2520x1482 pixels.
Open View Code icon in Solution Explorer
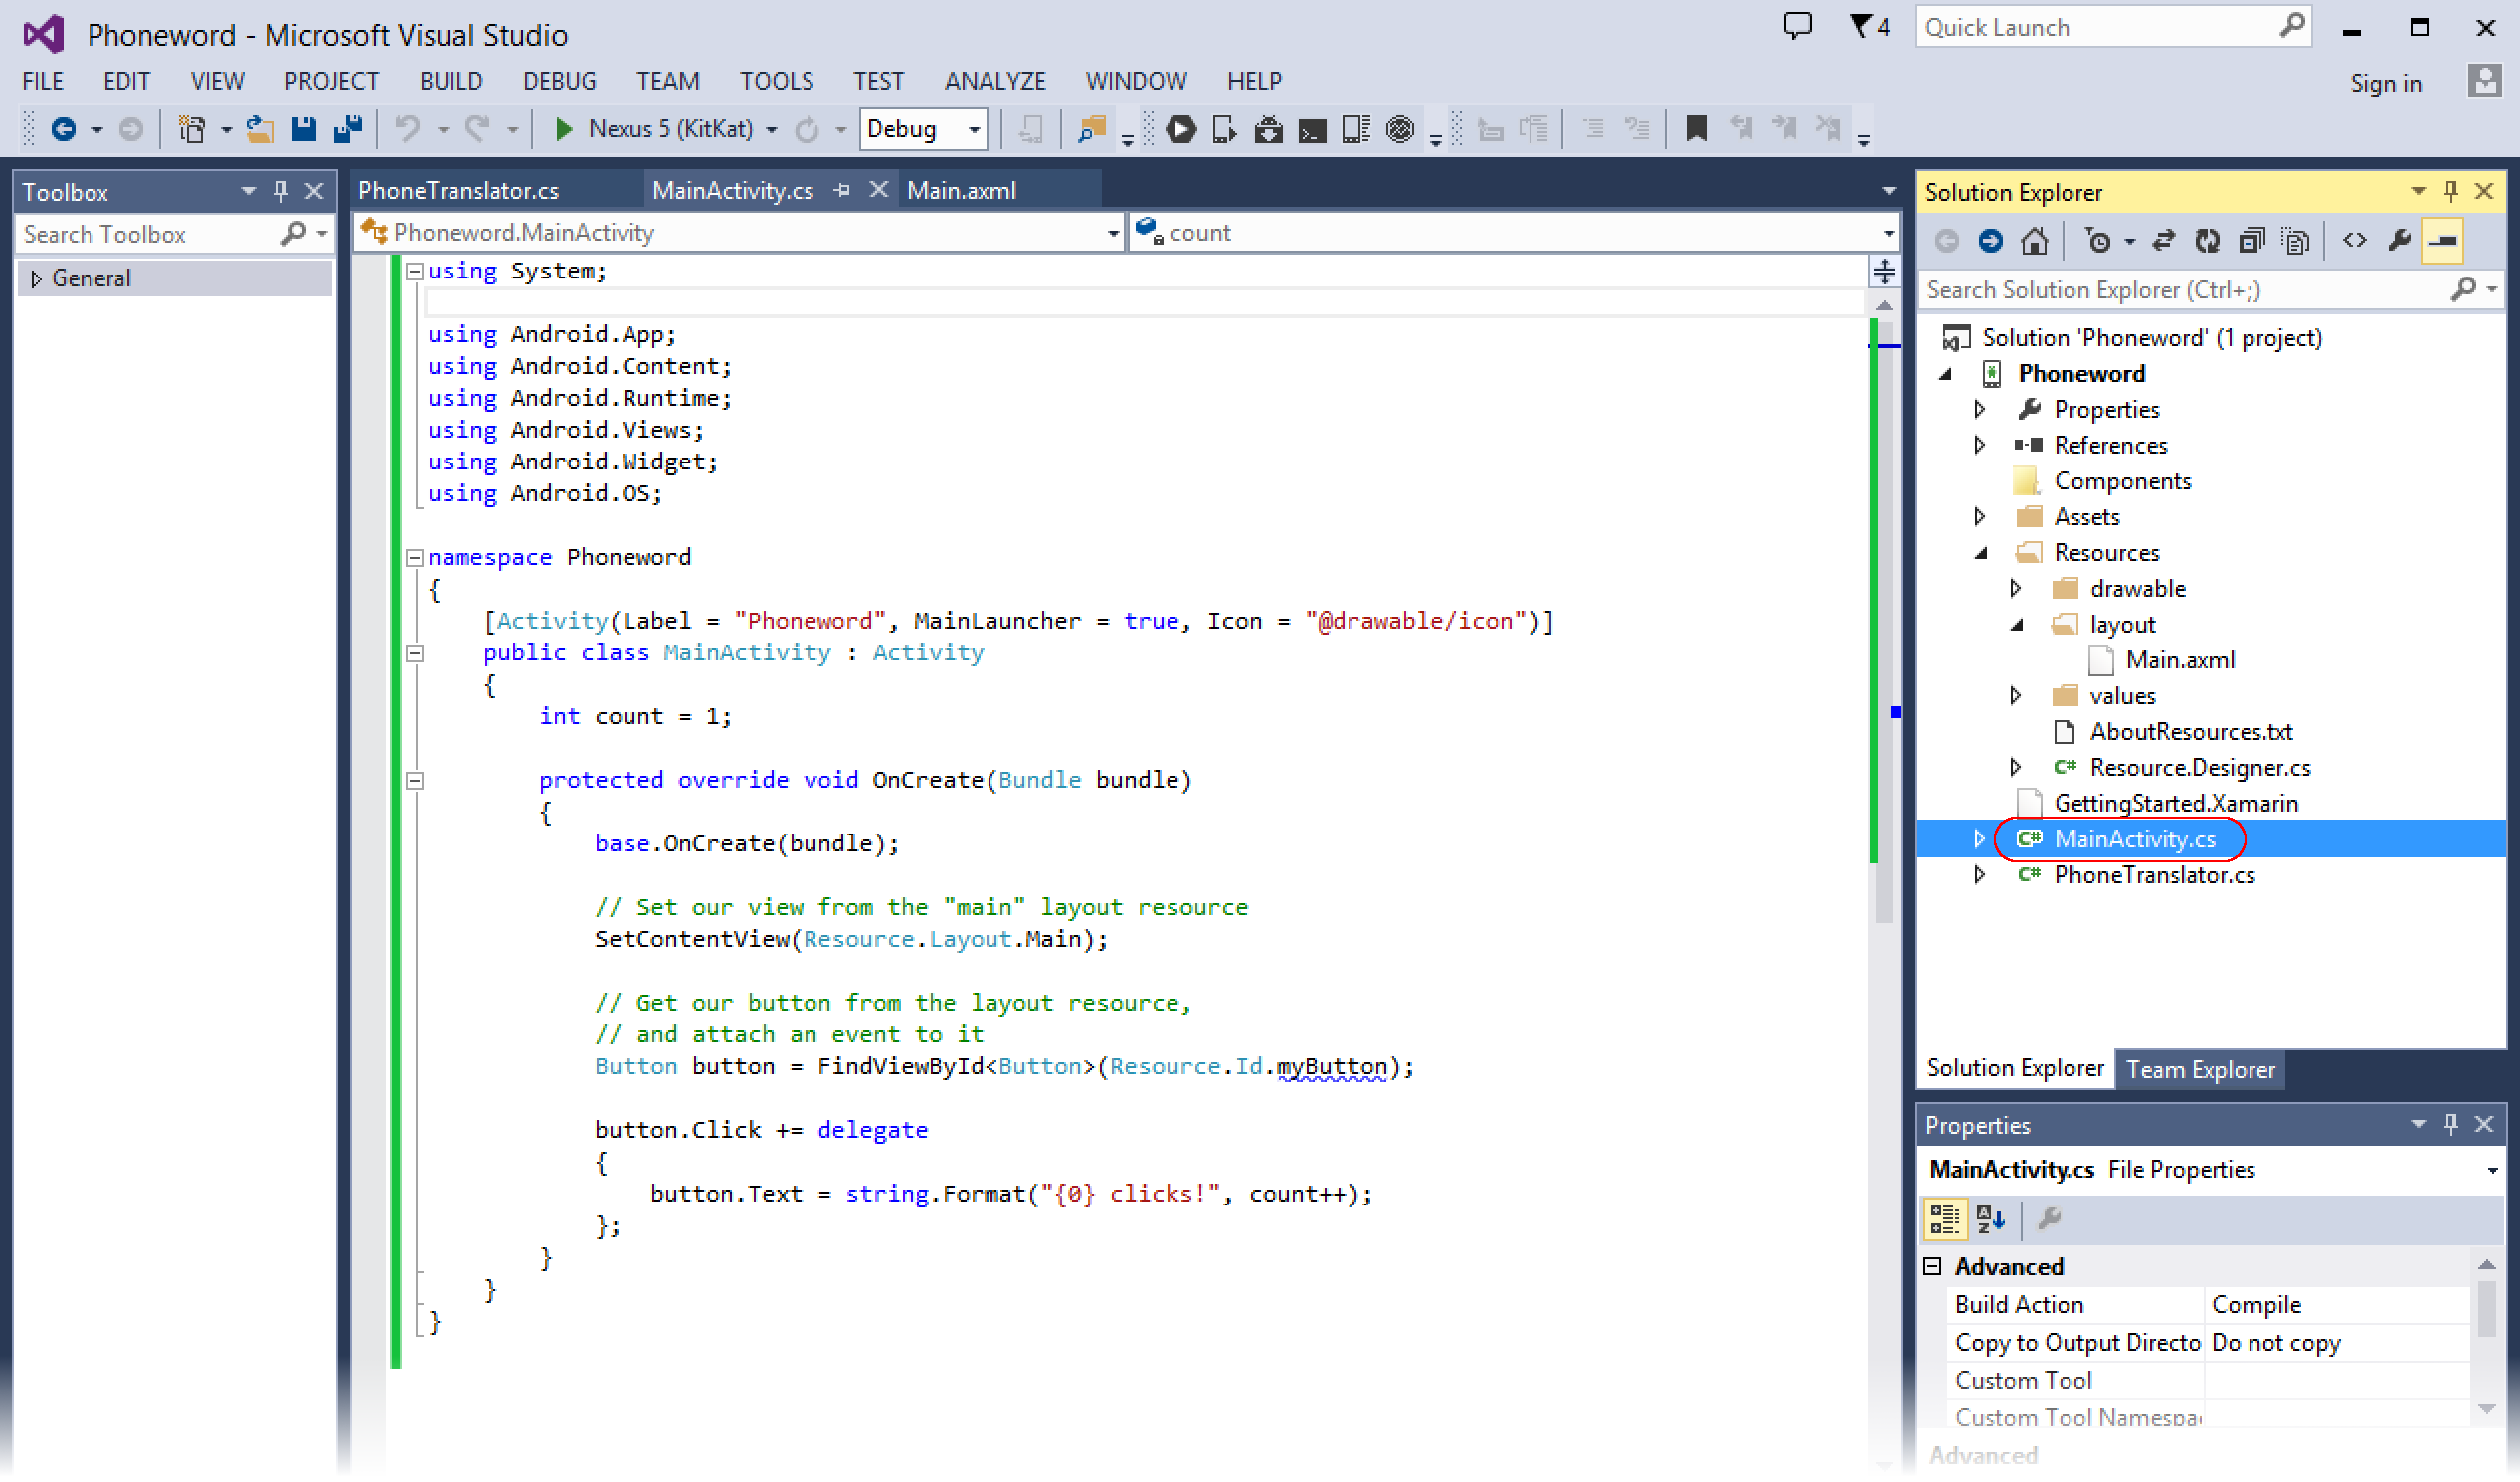pyautogui.click(x=2354, y=241)
